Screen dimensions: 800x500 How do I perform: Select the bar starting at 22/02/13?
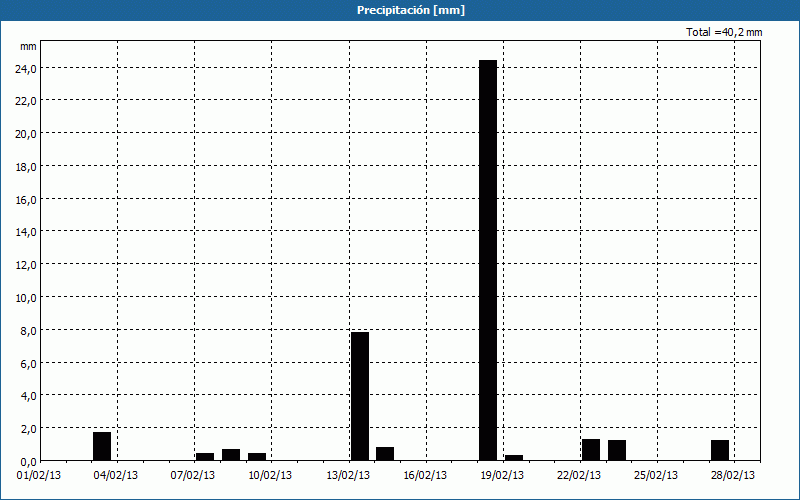coord(591,450)
